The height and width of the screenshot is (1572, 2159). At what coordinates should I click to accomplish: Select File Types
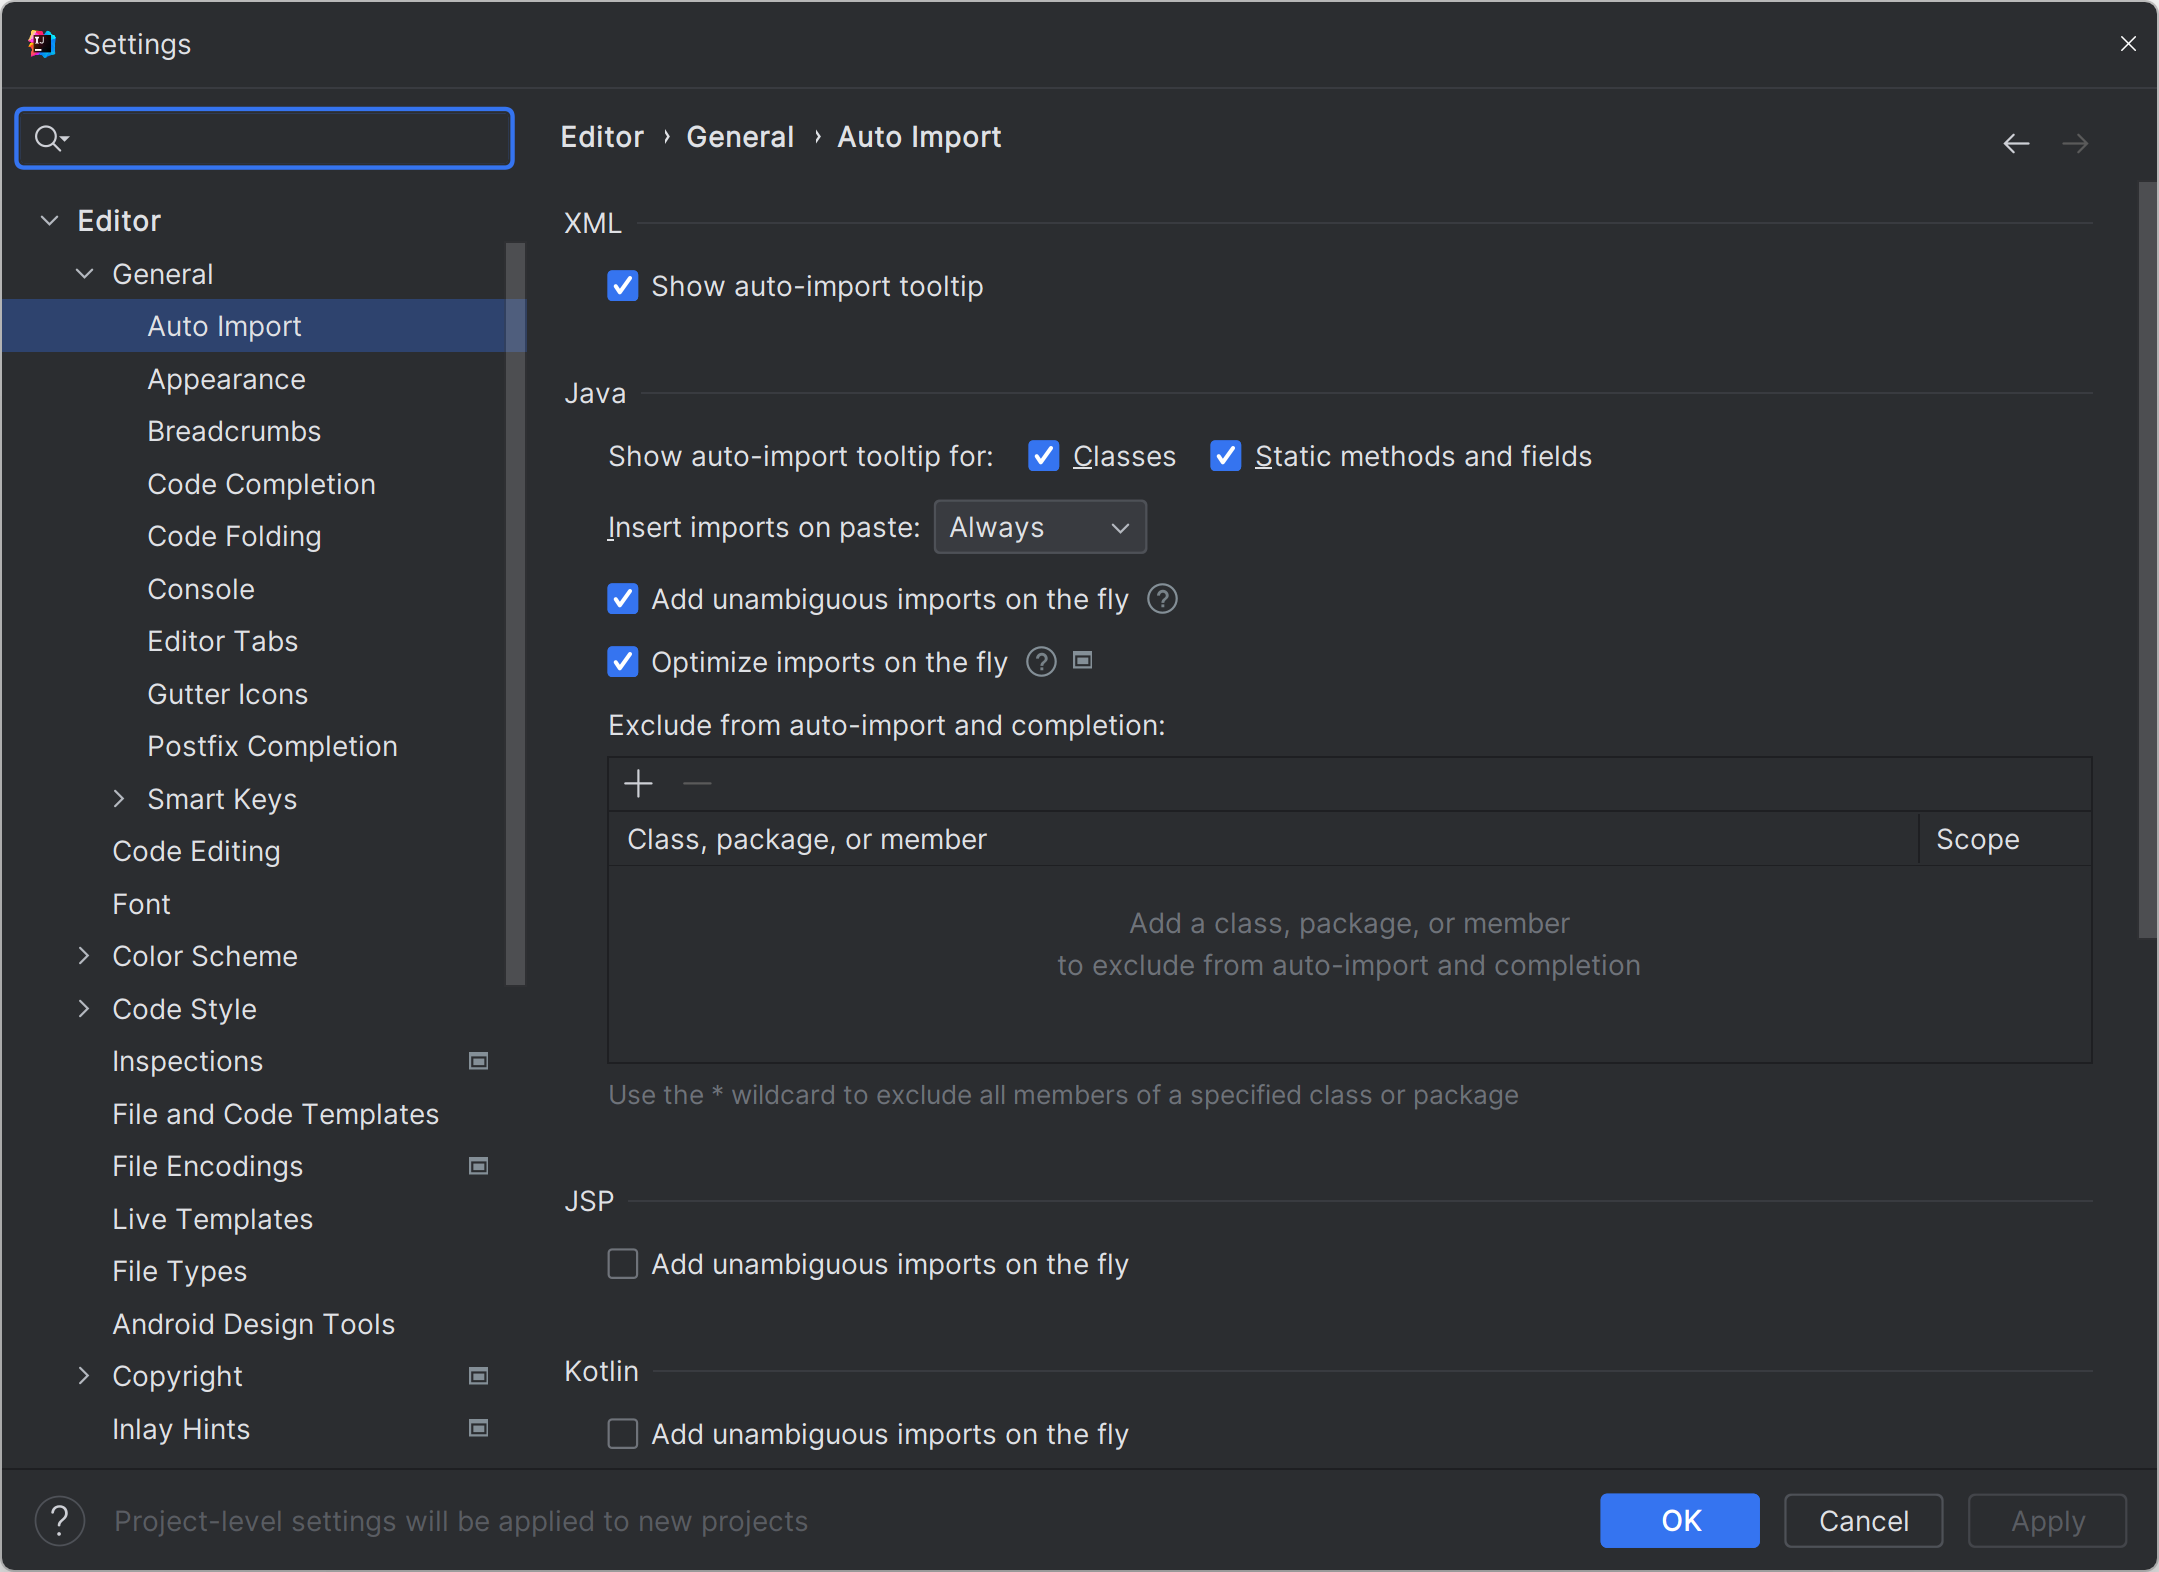[180, 1271]
